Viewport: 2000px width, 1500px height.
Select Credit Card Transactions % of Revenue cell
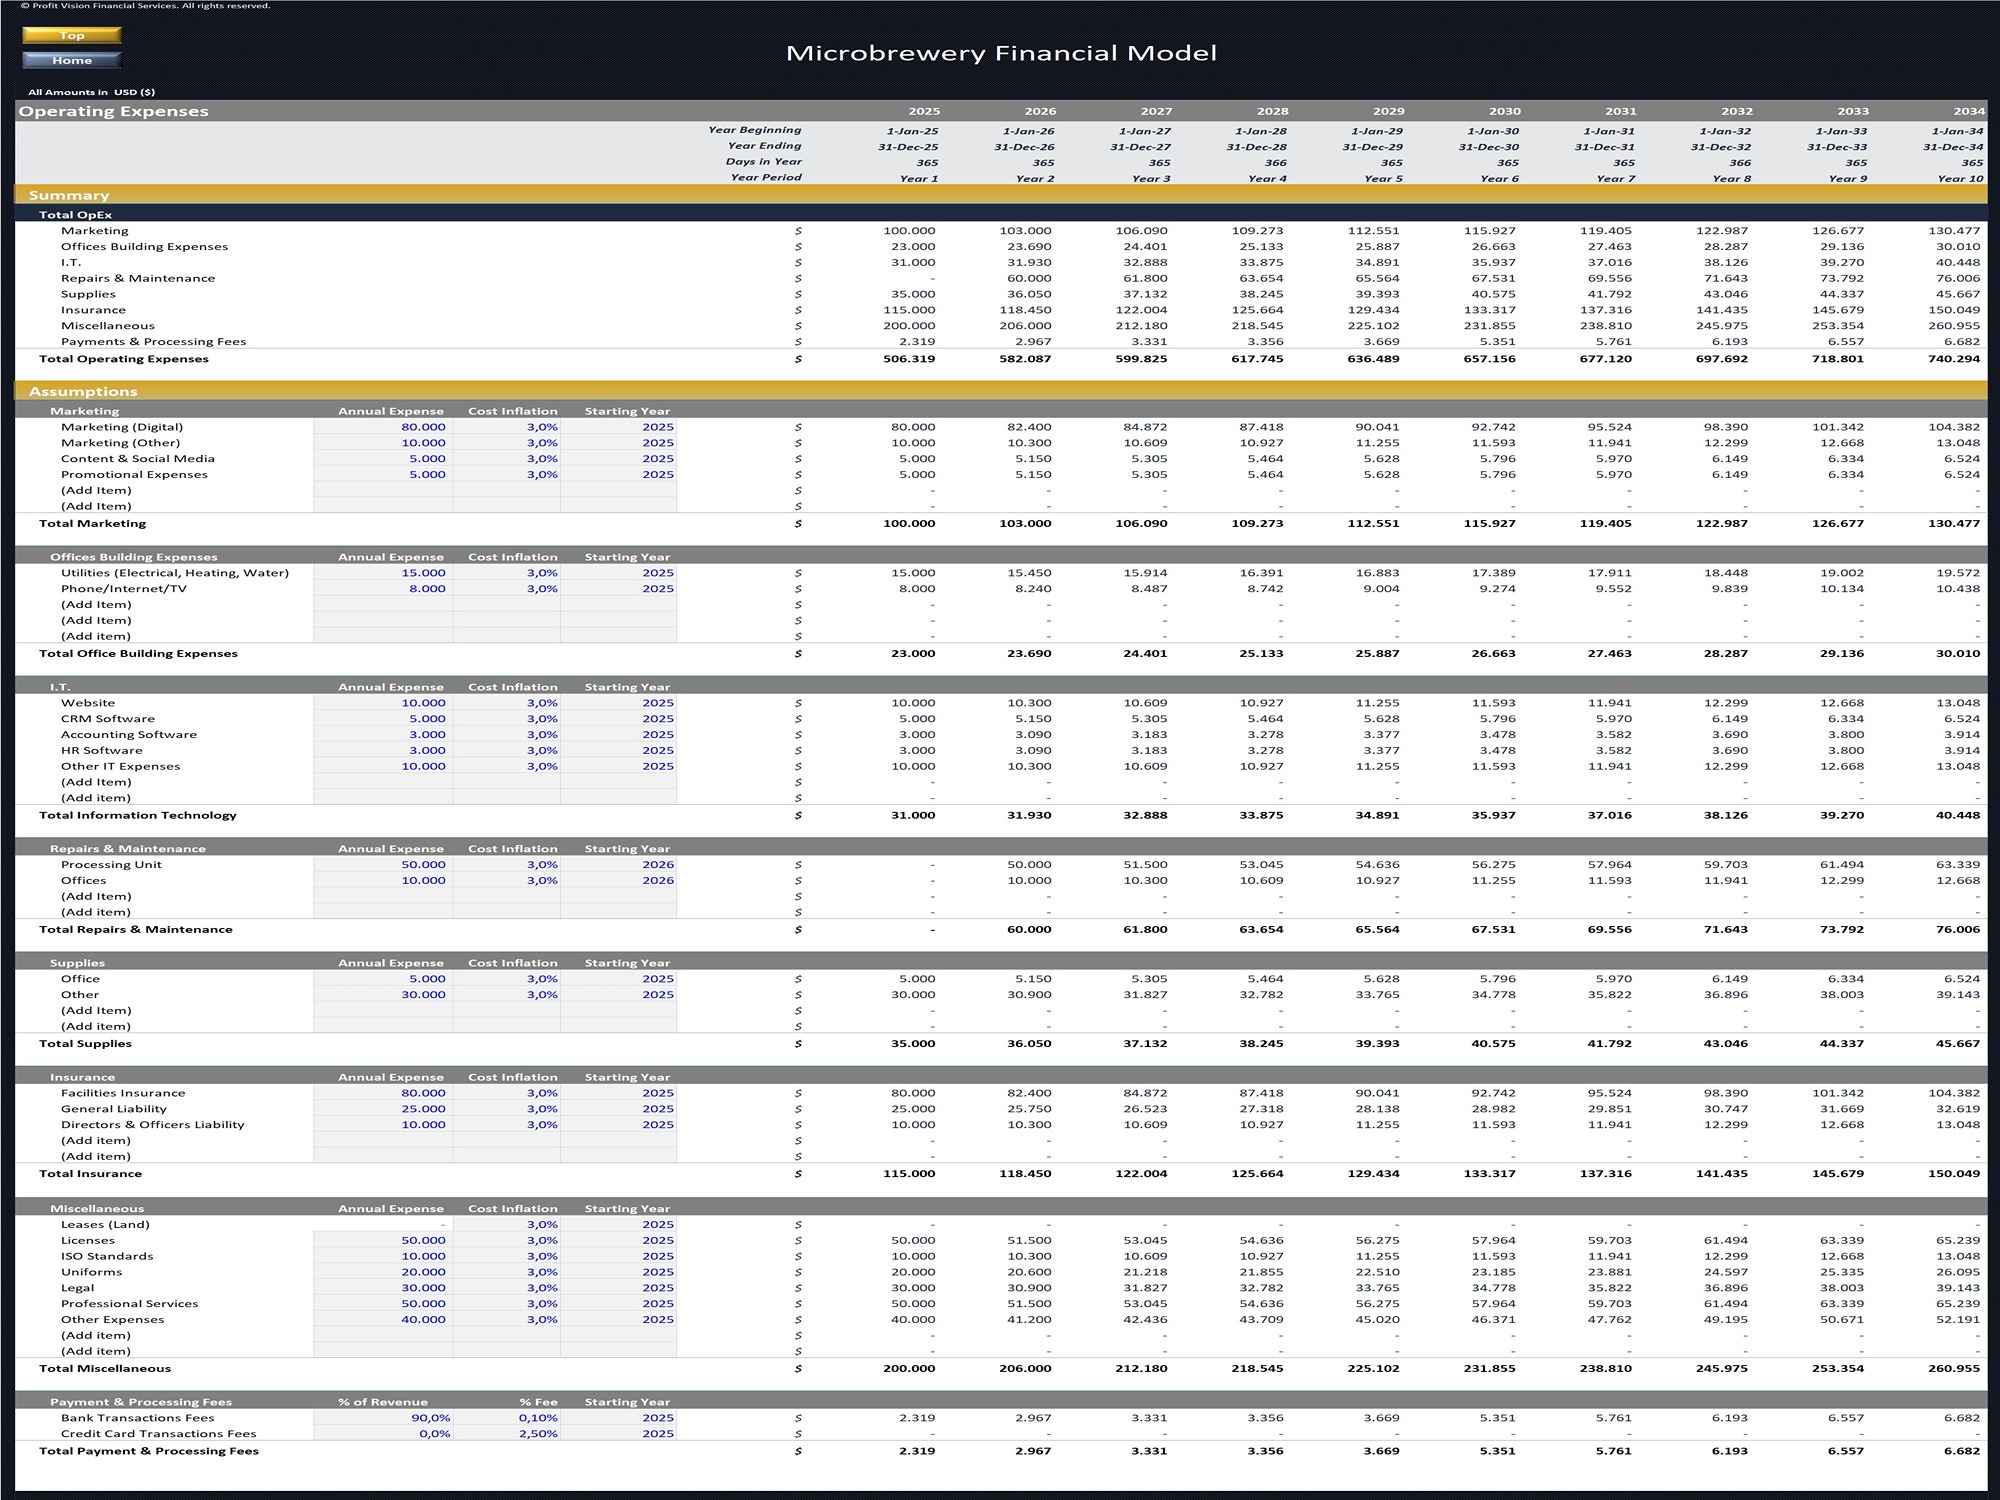tap(383, 1434)
